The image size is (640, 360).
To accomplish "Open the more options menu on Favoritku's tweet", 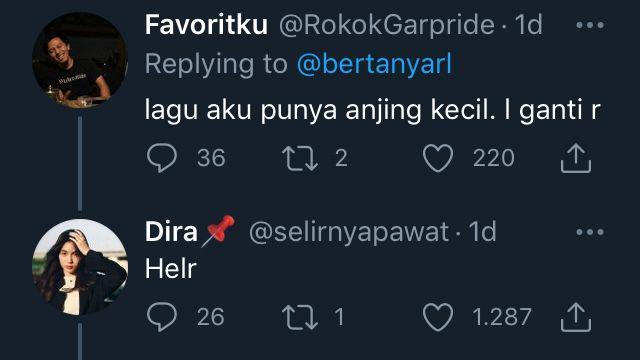I will click(x=590, y=25).
